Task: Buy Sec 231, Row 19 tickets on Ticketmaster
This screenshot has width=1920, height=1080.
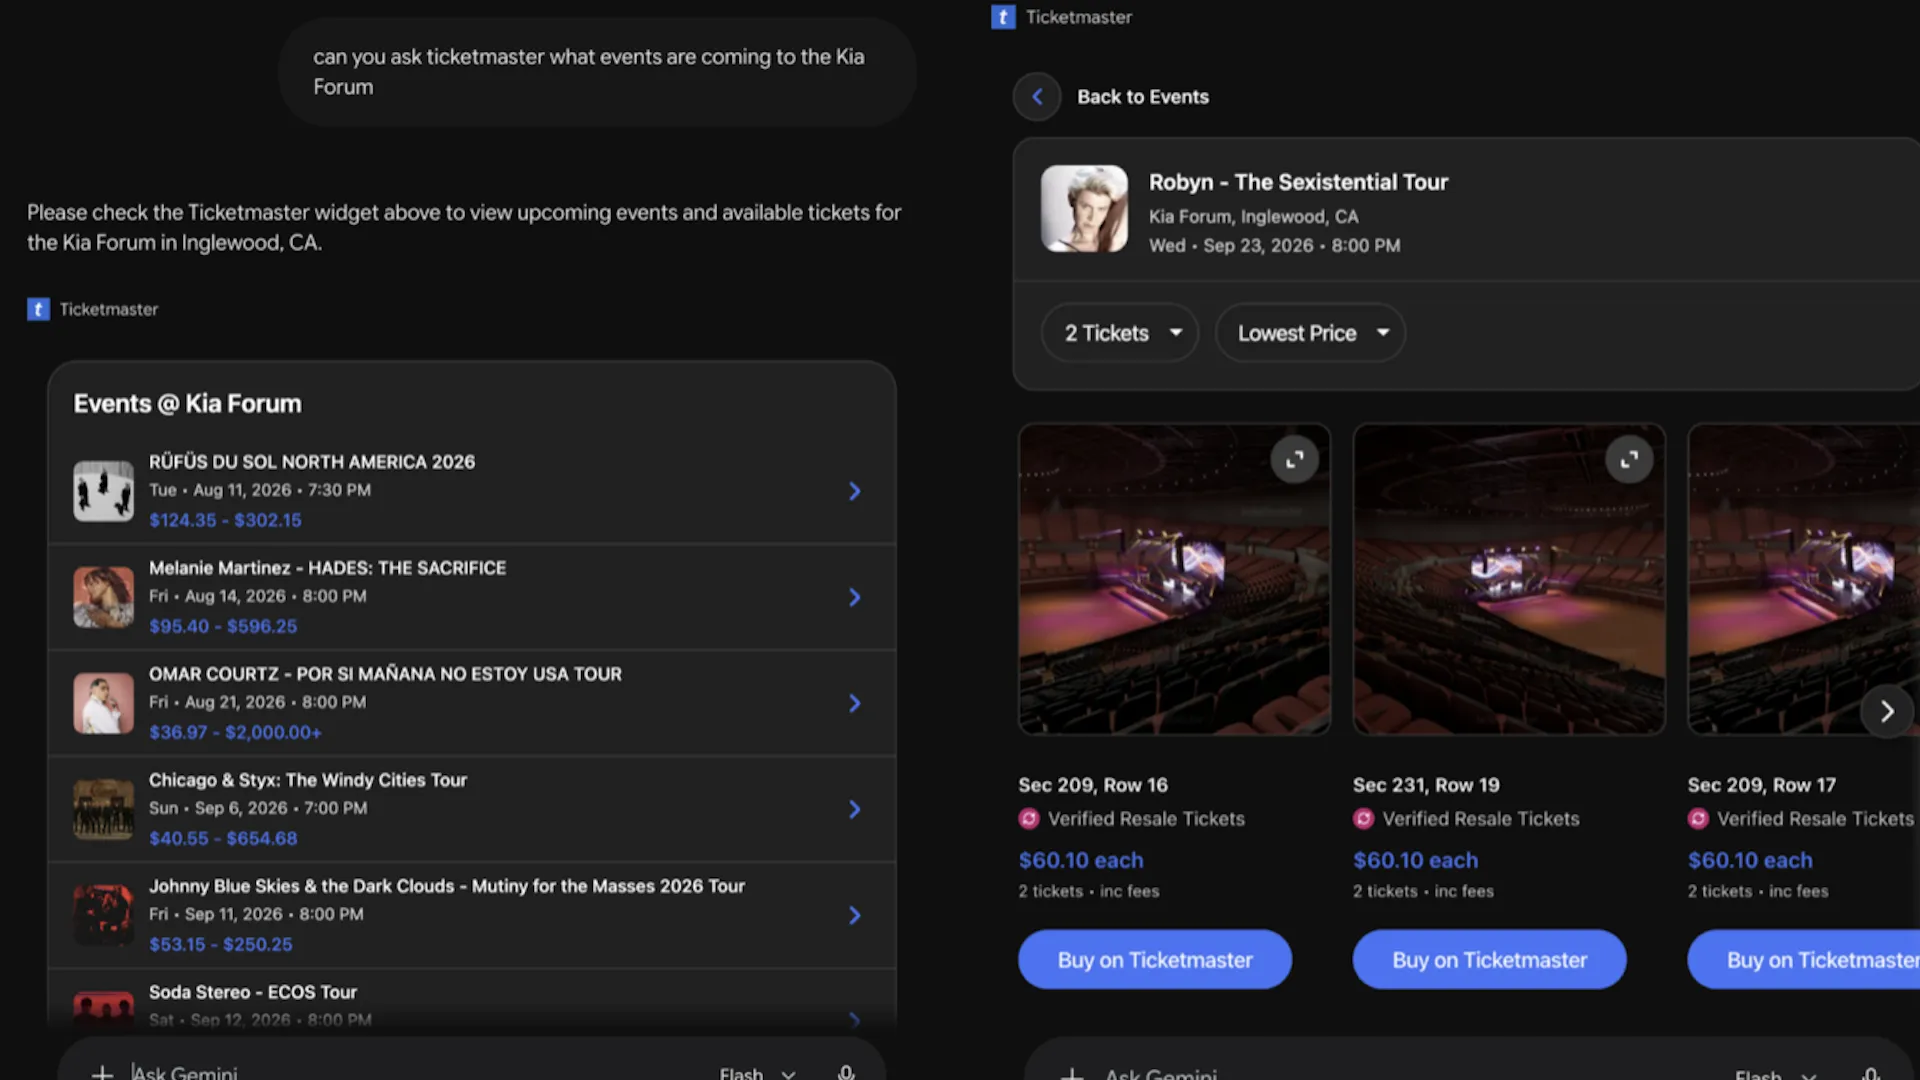Action: click(1490, 960)
